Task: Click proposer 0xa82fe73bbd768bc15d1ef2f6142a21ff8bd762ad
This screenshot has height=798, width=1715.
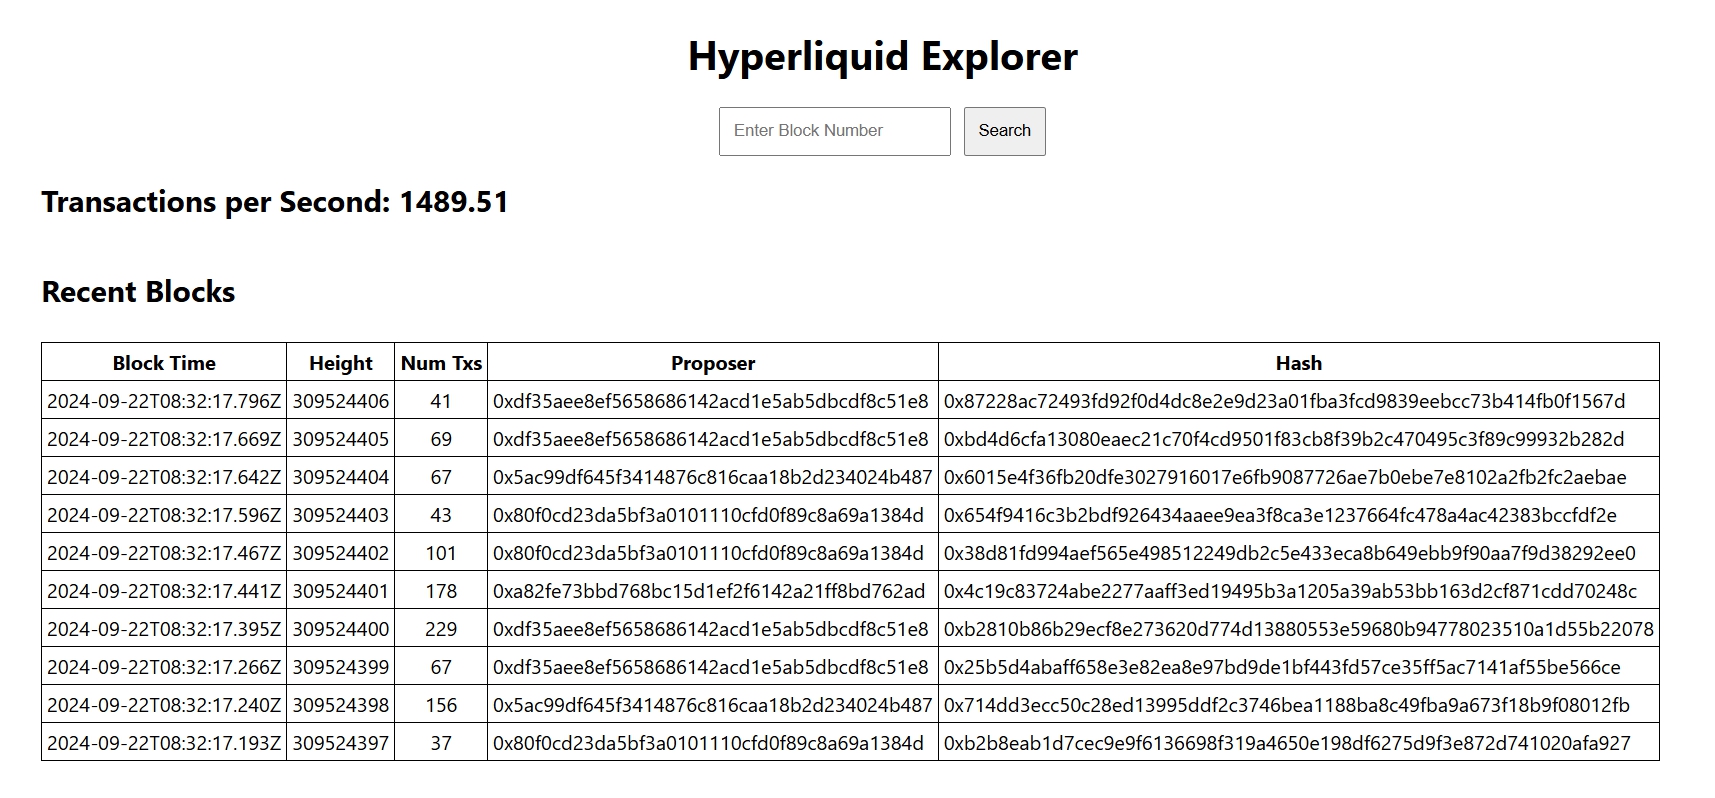Action: (x=709, y=591)
